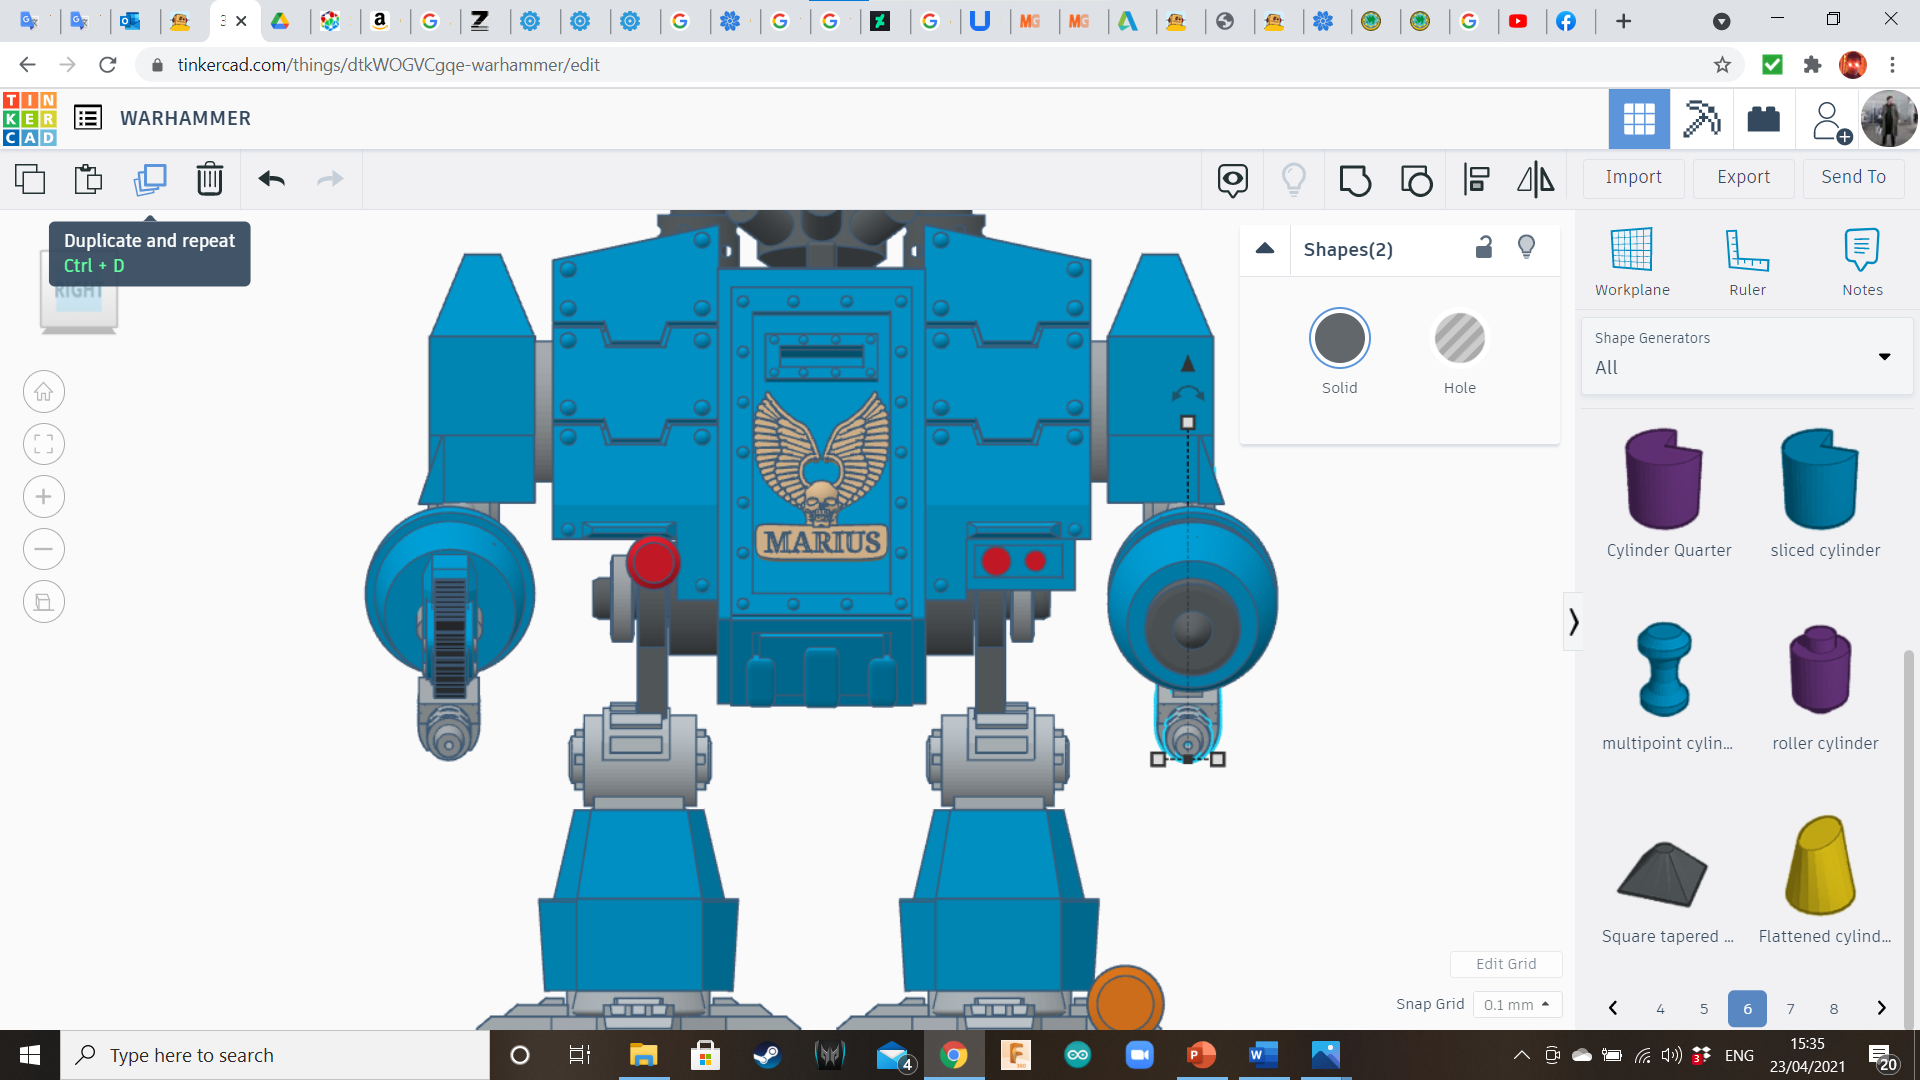Screen dimensions: 1920x1080
Task: Select the Mirror tool icon
Action: point(1535,180)
